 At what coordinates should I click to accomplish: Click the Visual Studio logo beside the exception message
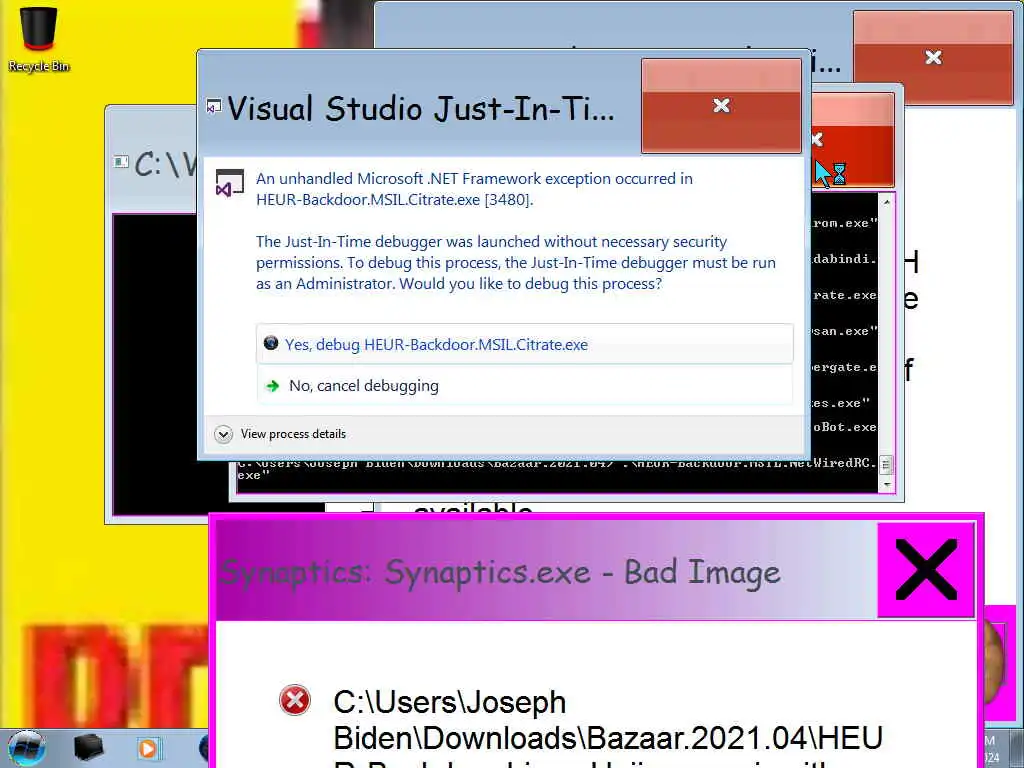pyautogui.click(x=229, y=184)
